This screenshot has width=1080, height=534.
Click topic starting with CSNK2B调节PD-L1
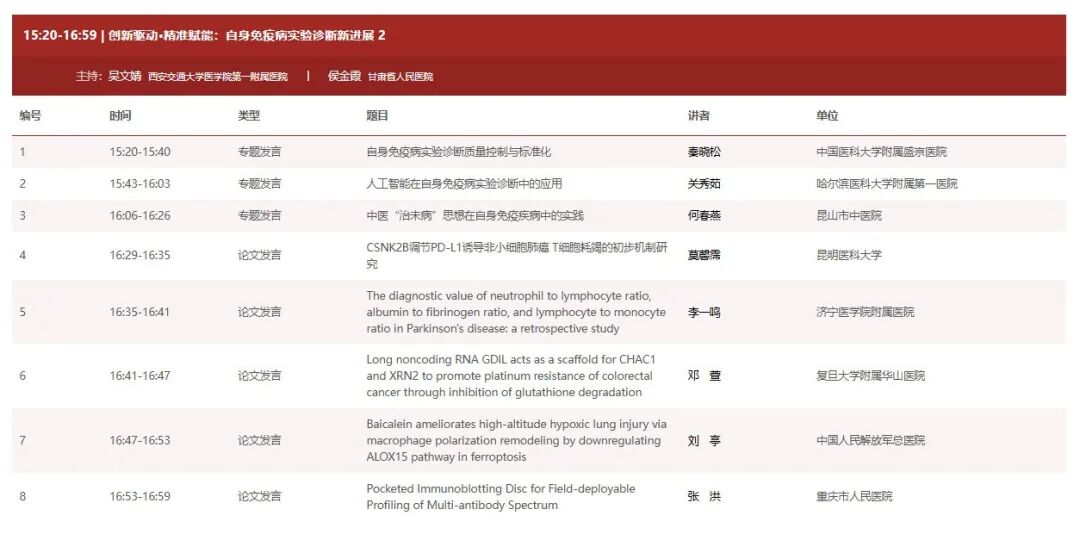(x=517, y=255)
